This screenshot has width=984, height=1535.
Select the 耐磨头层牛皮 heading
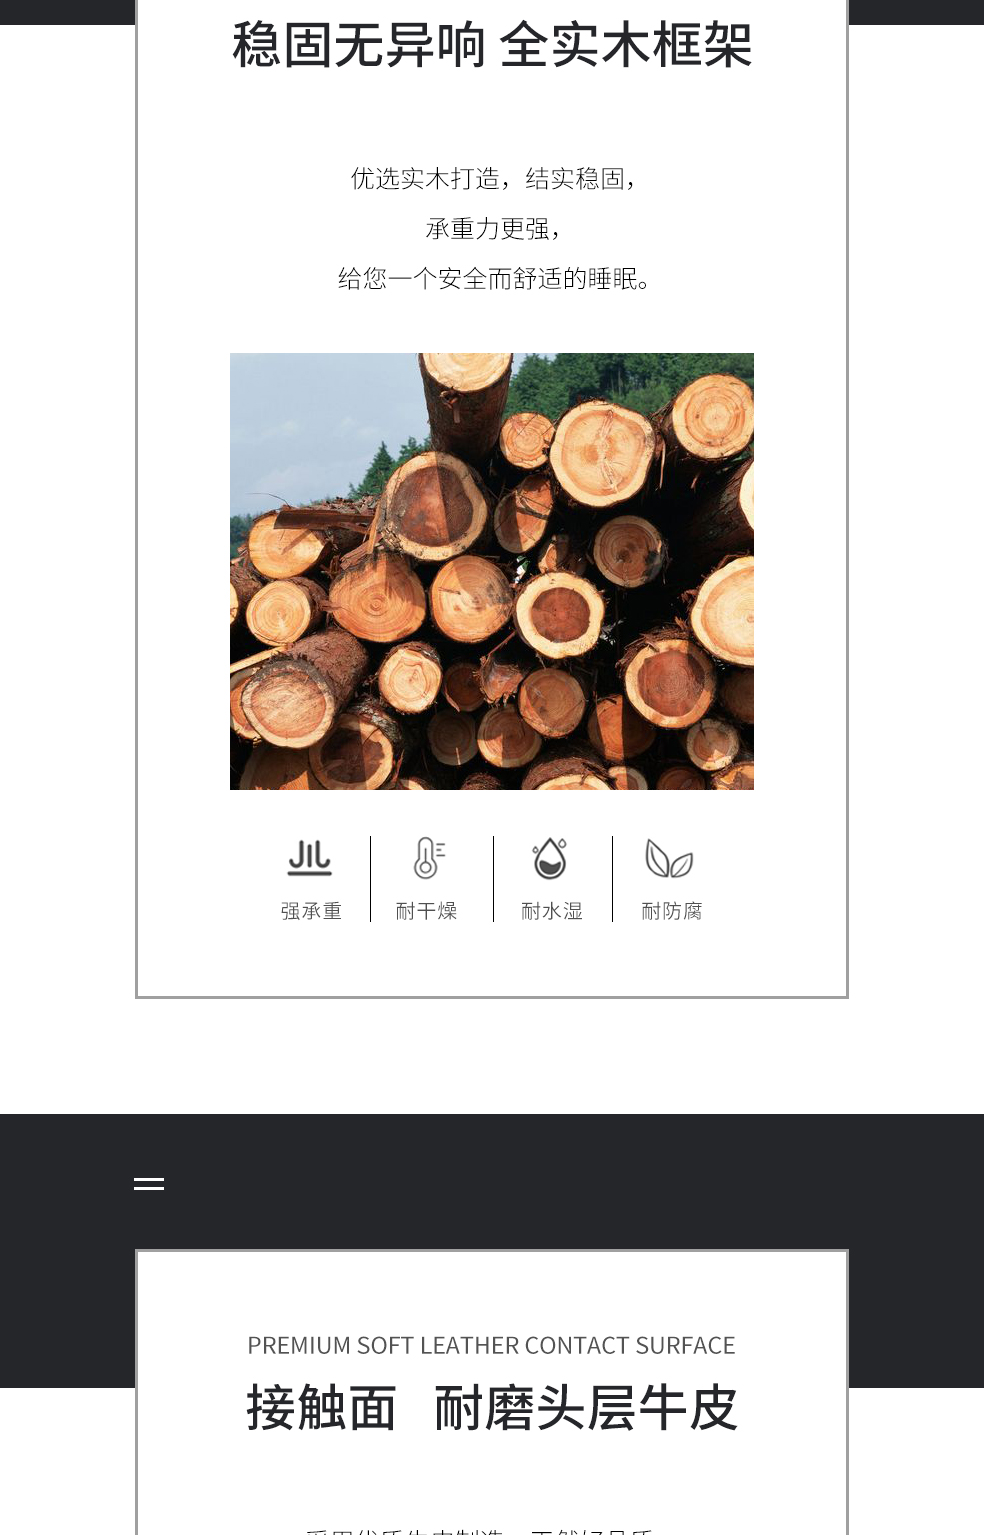point(586,1408)
